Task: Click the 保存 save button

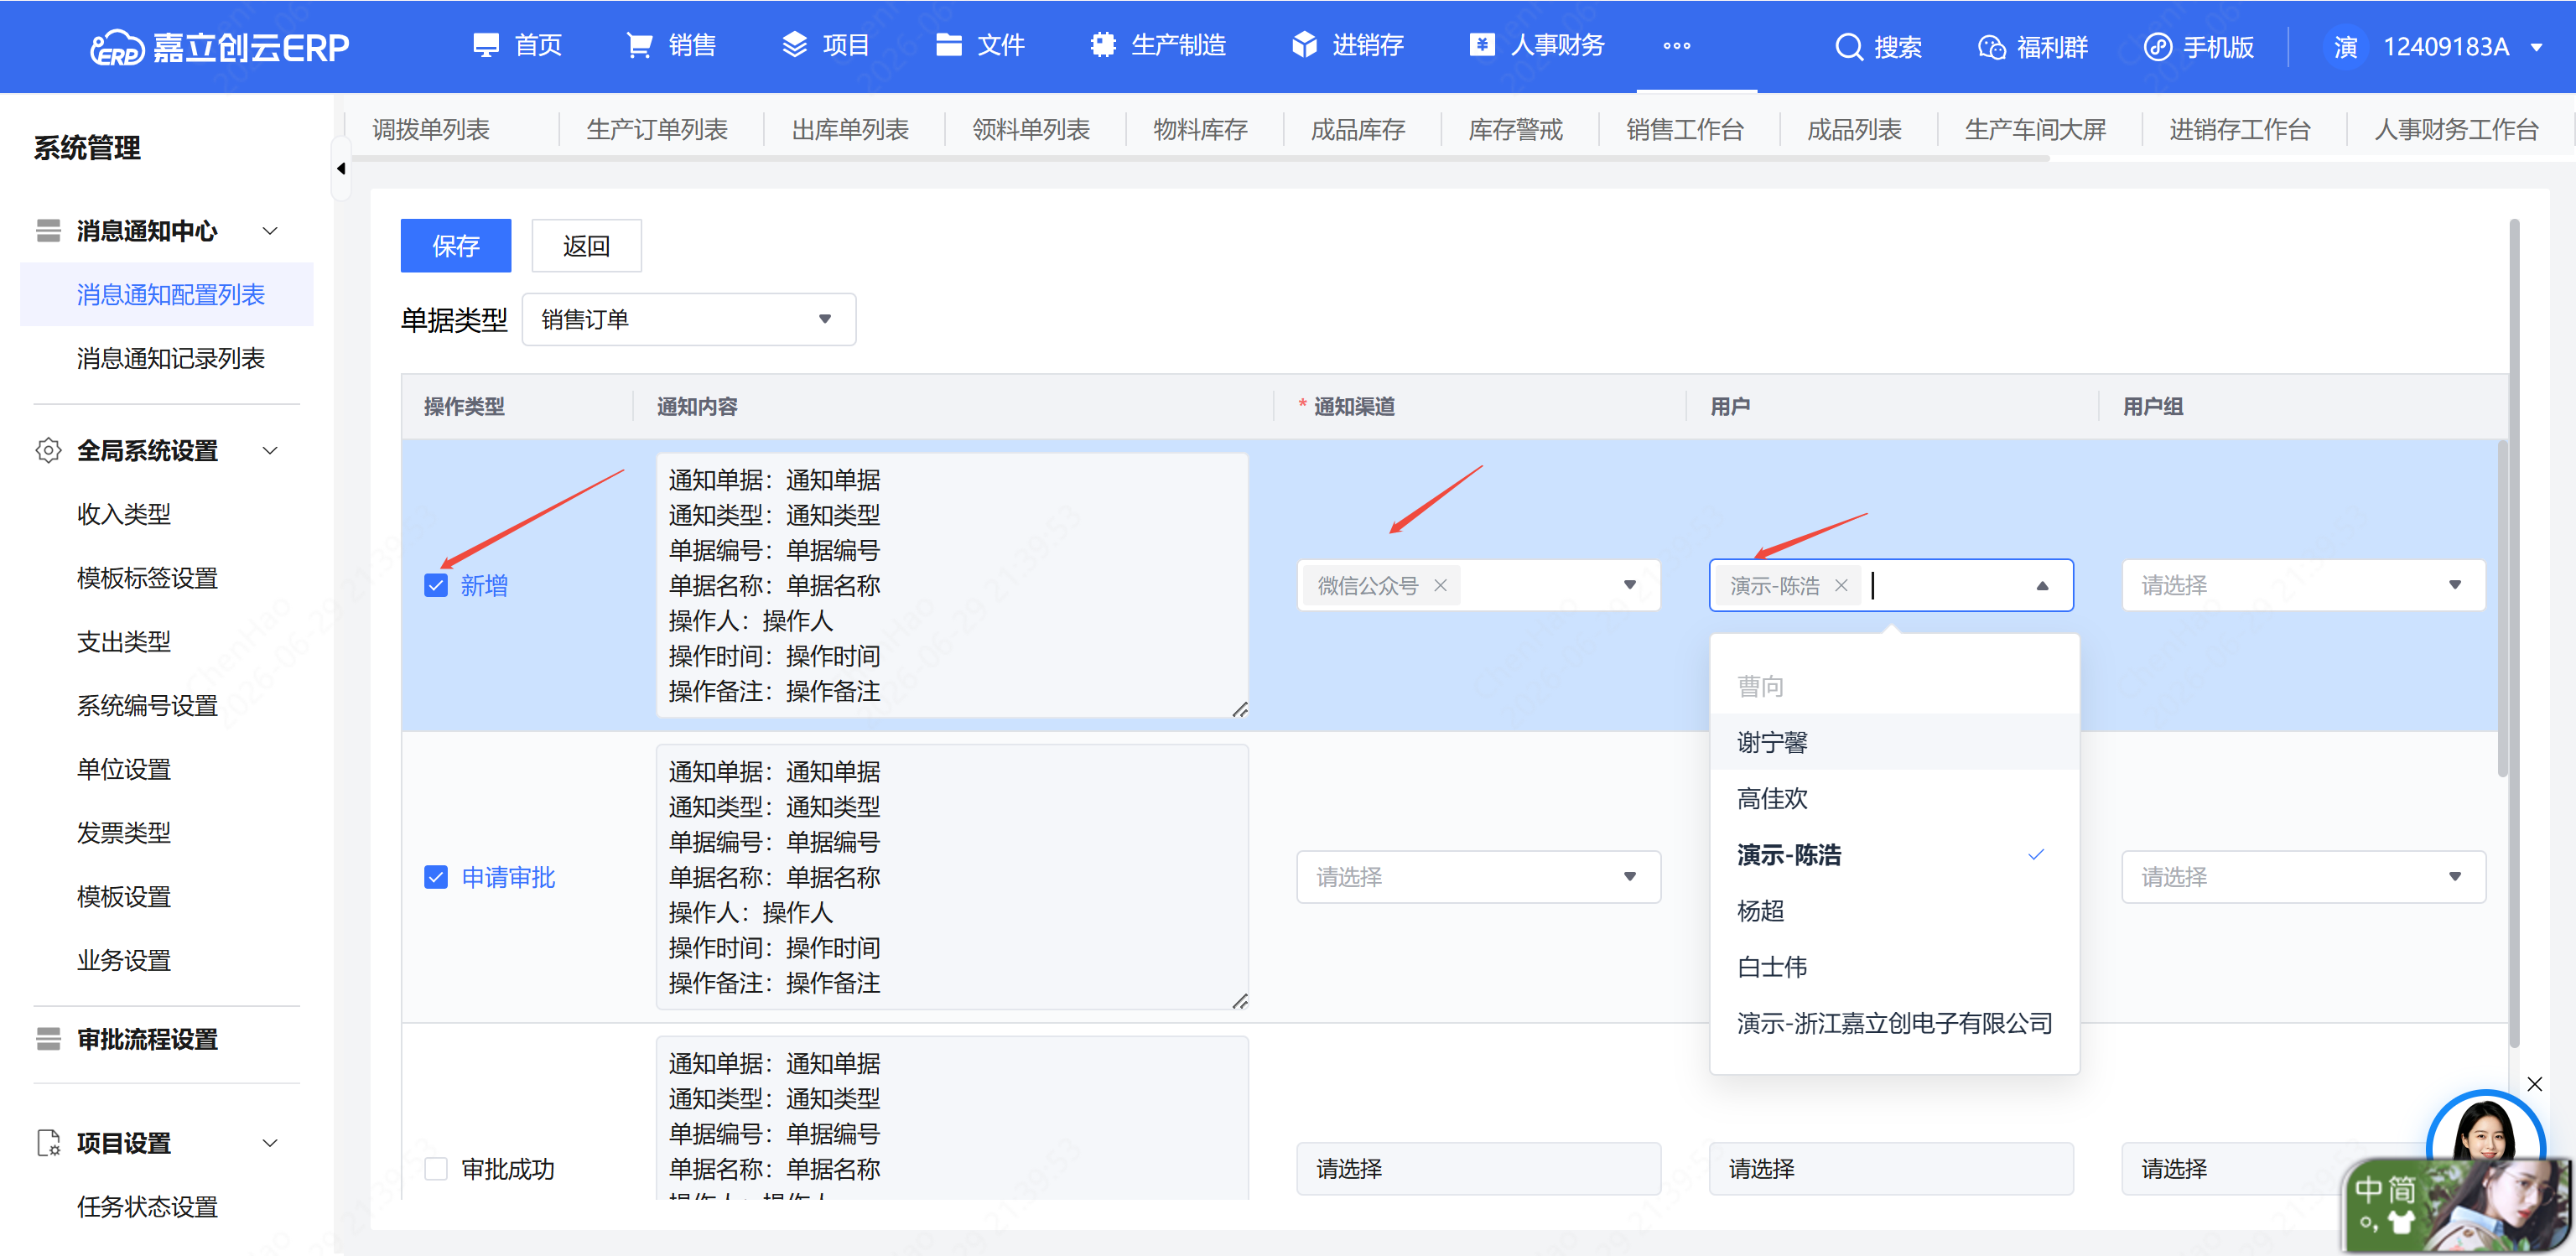Action: pos(456,245)
